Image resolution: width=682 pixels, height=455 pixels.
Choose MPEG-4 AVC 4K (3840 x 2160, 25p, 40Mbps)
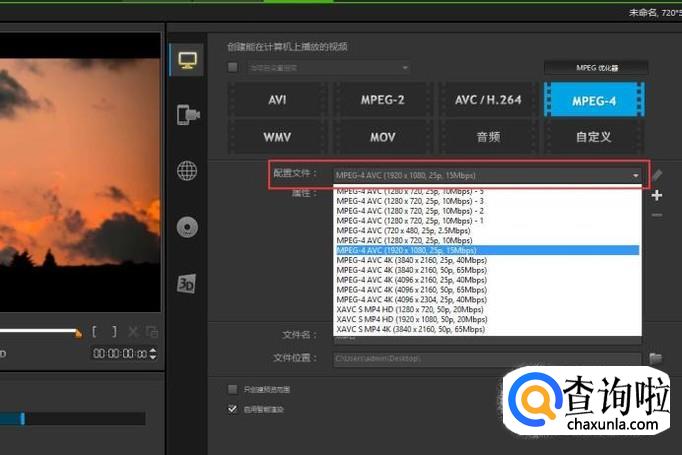(x=488, y=260)
